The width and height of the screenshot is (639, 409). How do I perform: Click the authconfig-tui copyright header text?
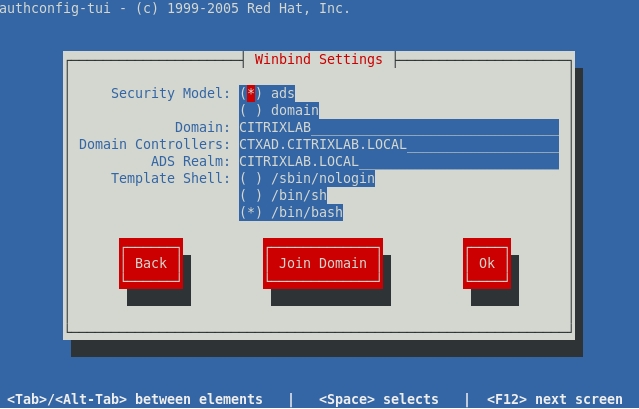175,8
